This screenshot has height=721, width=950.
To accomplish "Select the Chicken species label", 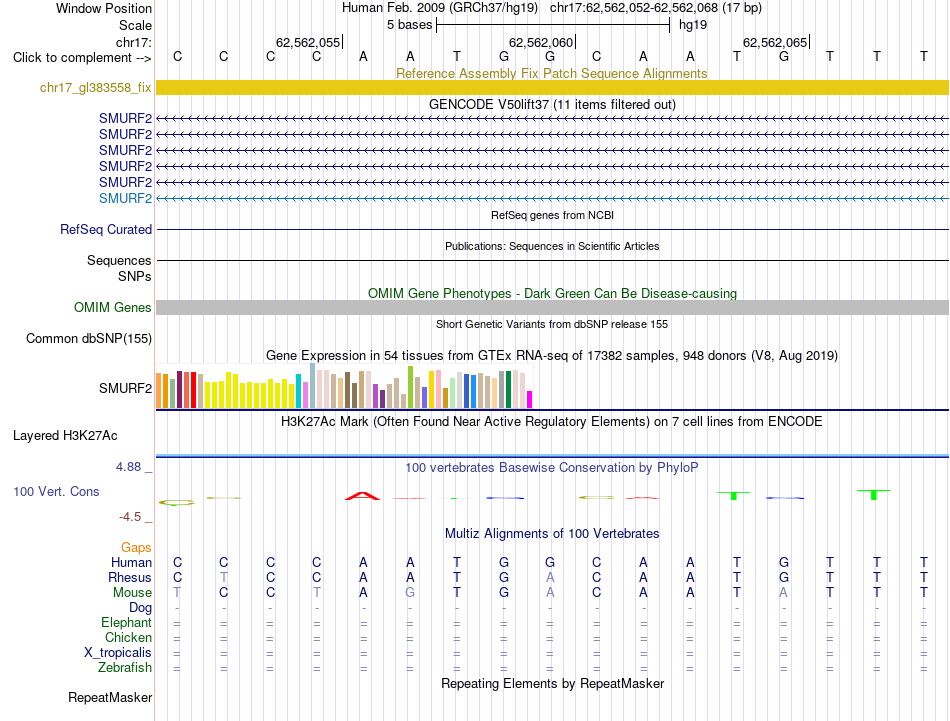I will tap(128, 637).
